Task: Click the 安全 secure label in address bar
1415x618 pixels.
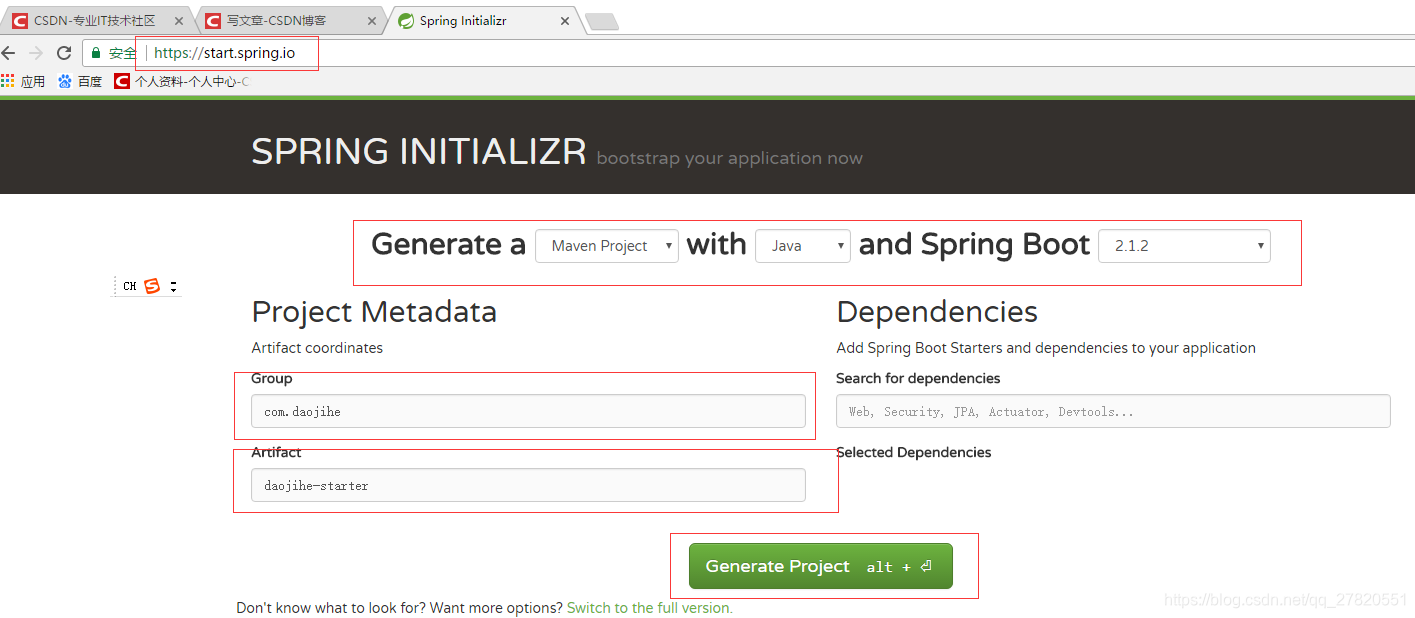Action: coord(122,53)
